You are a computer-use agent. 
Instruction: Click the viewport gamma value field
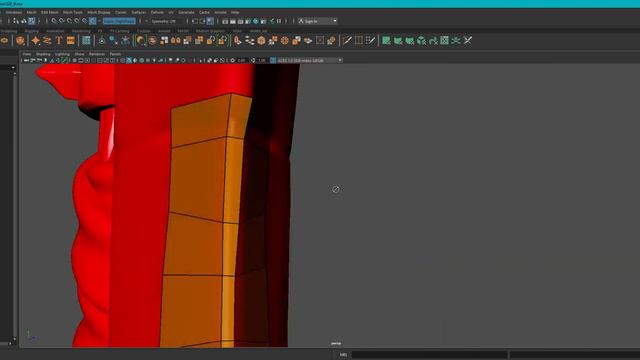pyautogui.click(x=262, y=60)
